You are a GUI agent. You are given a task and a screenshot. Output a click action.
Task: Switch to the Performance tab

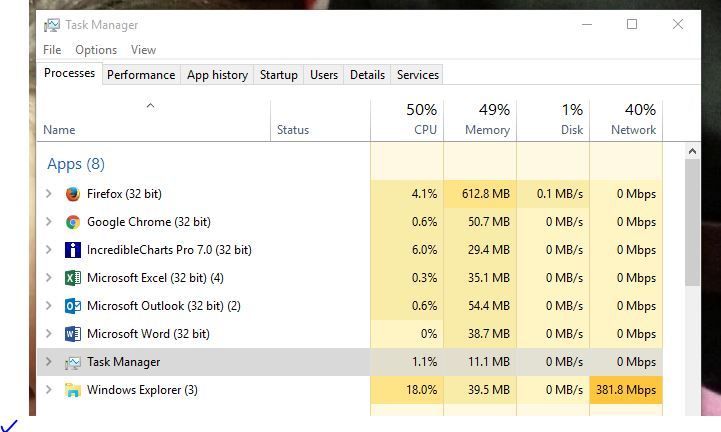click(x=141, y=75)
